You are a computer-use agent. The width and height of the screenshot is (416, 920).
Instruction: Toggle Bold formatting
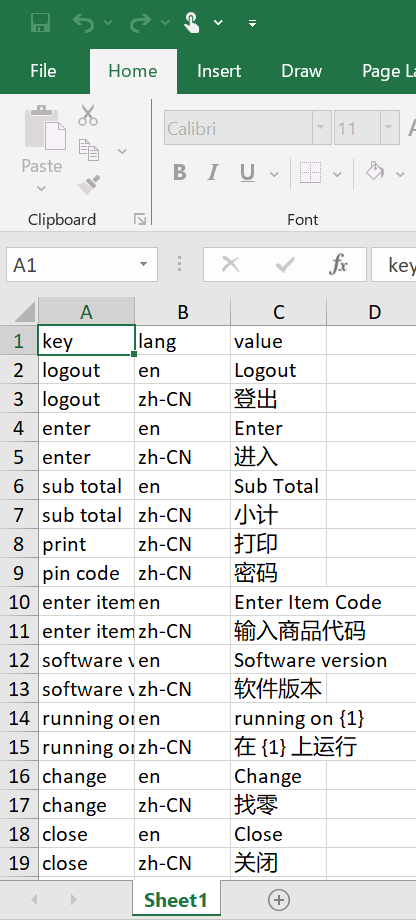[x=180, y=172]
